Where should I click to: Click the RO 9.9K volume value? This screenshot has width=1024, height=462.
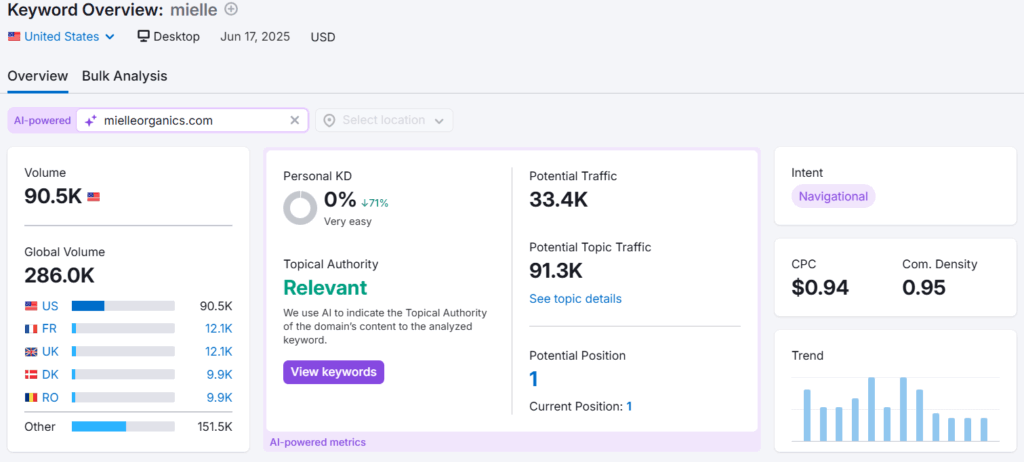pyautogui.click(x=221, y=397)
